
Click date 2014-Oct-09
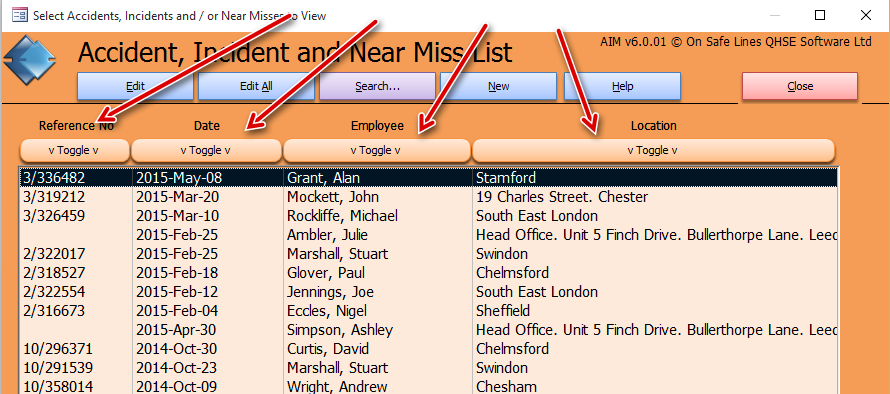pos(176,387)
